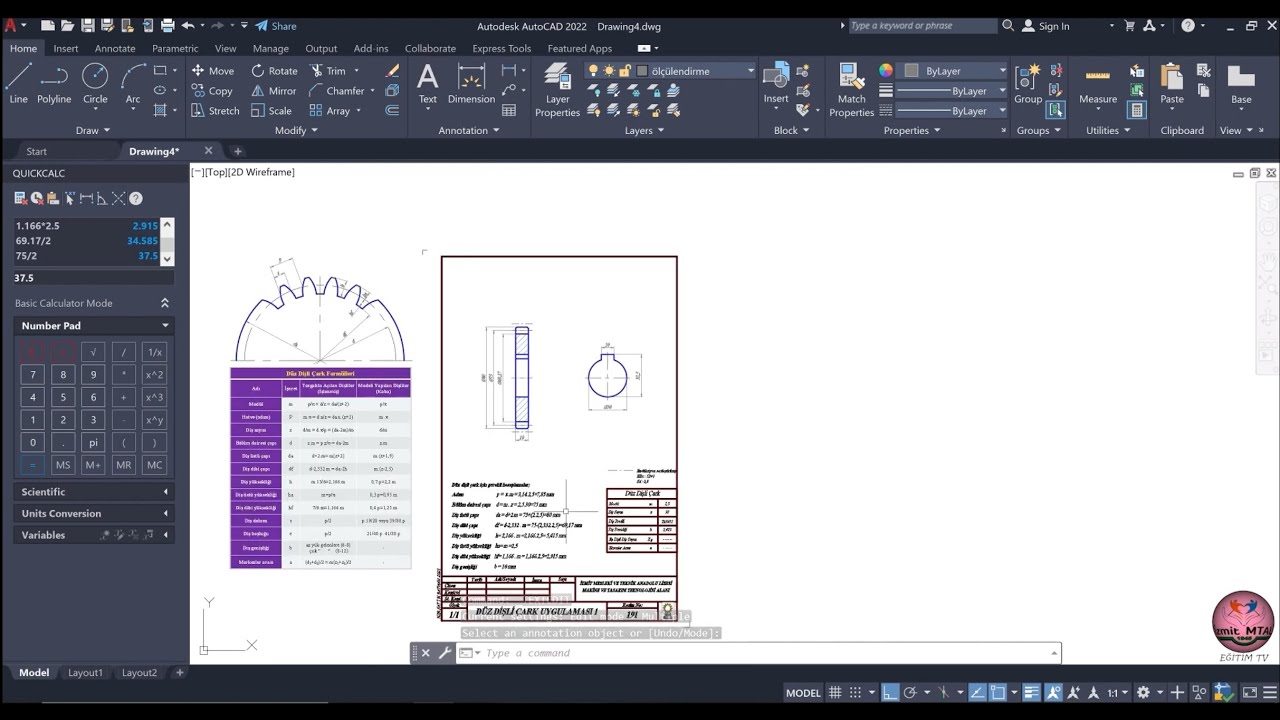The height and width of the screenshot is (720, 1280).
Task: Toggle polar tracking in status bar
Action: click(x=910, y=692)
